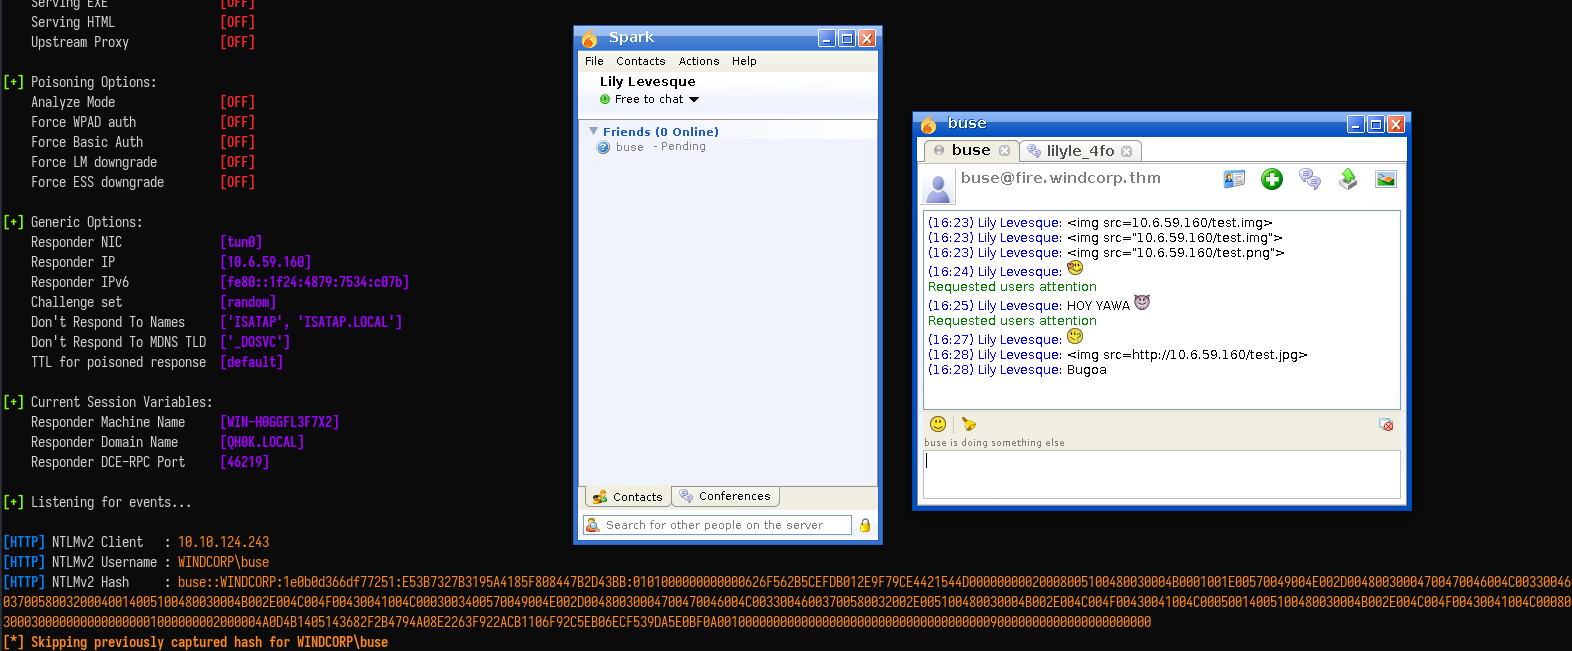The image size is (1572, 651).
Task: Click the padlock icon in Spark window
Action: [x=865, y=525]
